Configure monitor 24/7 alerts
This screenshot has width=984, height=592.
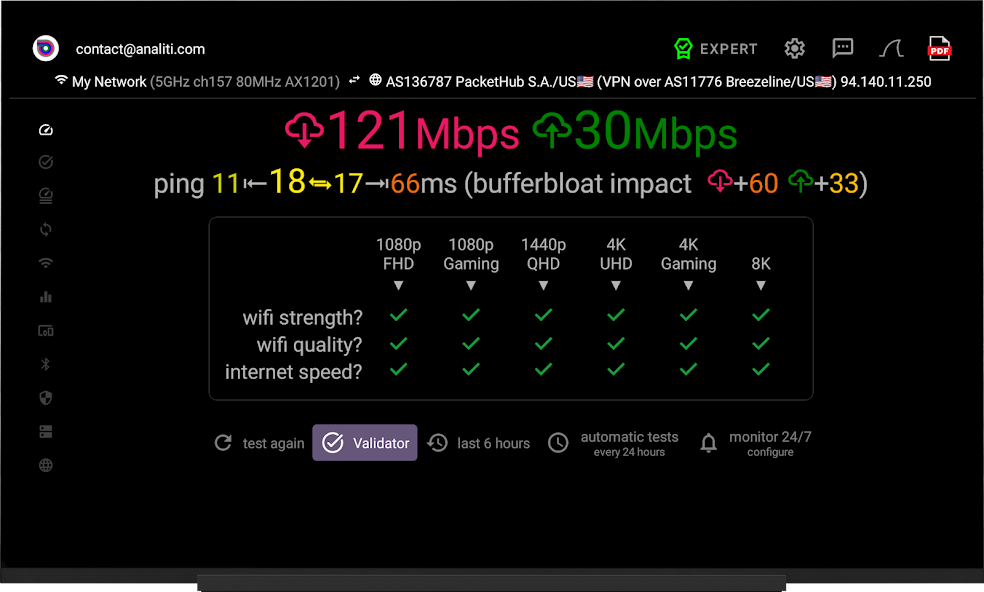tap(756, 443)
